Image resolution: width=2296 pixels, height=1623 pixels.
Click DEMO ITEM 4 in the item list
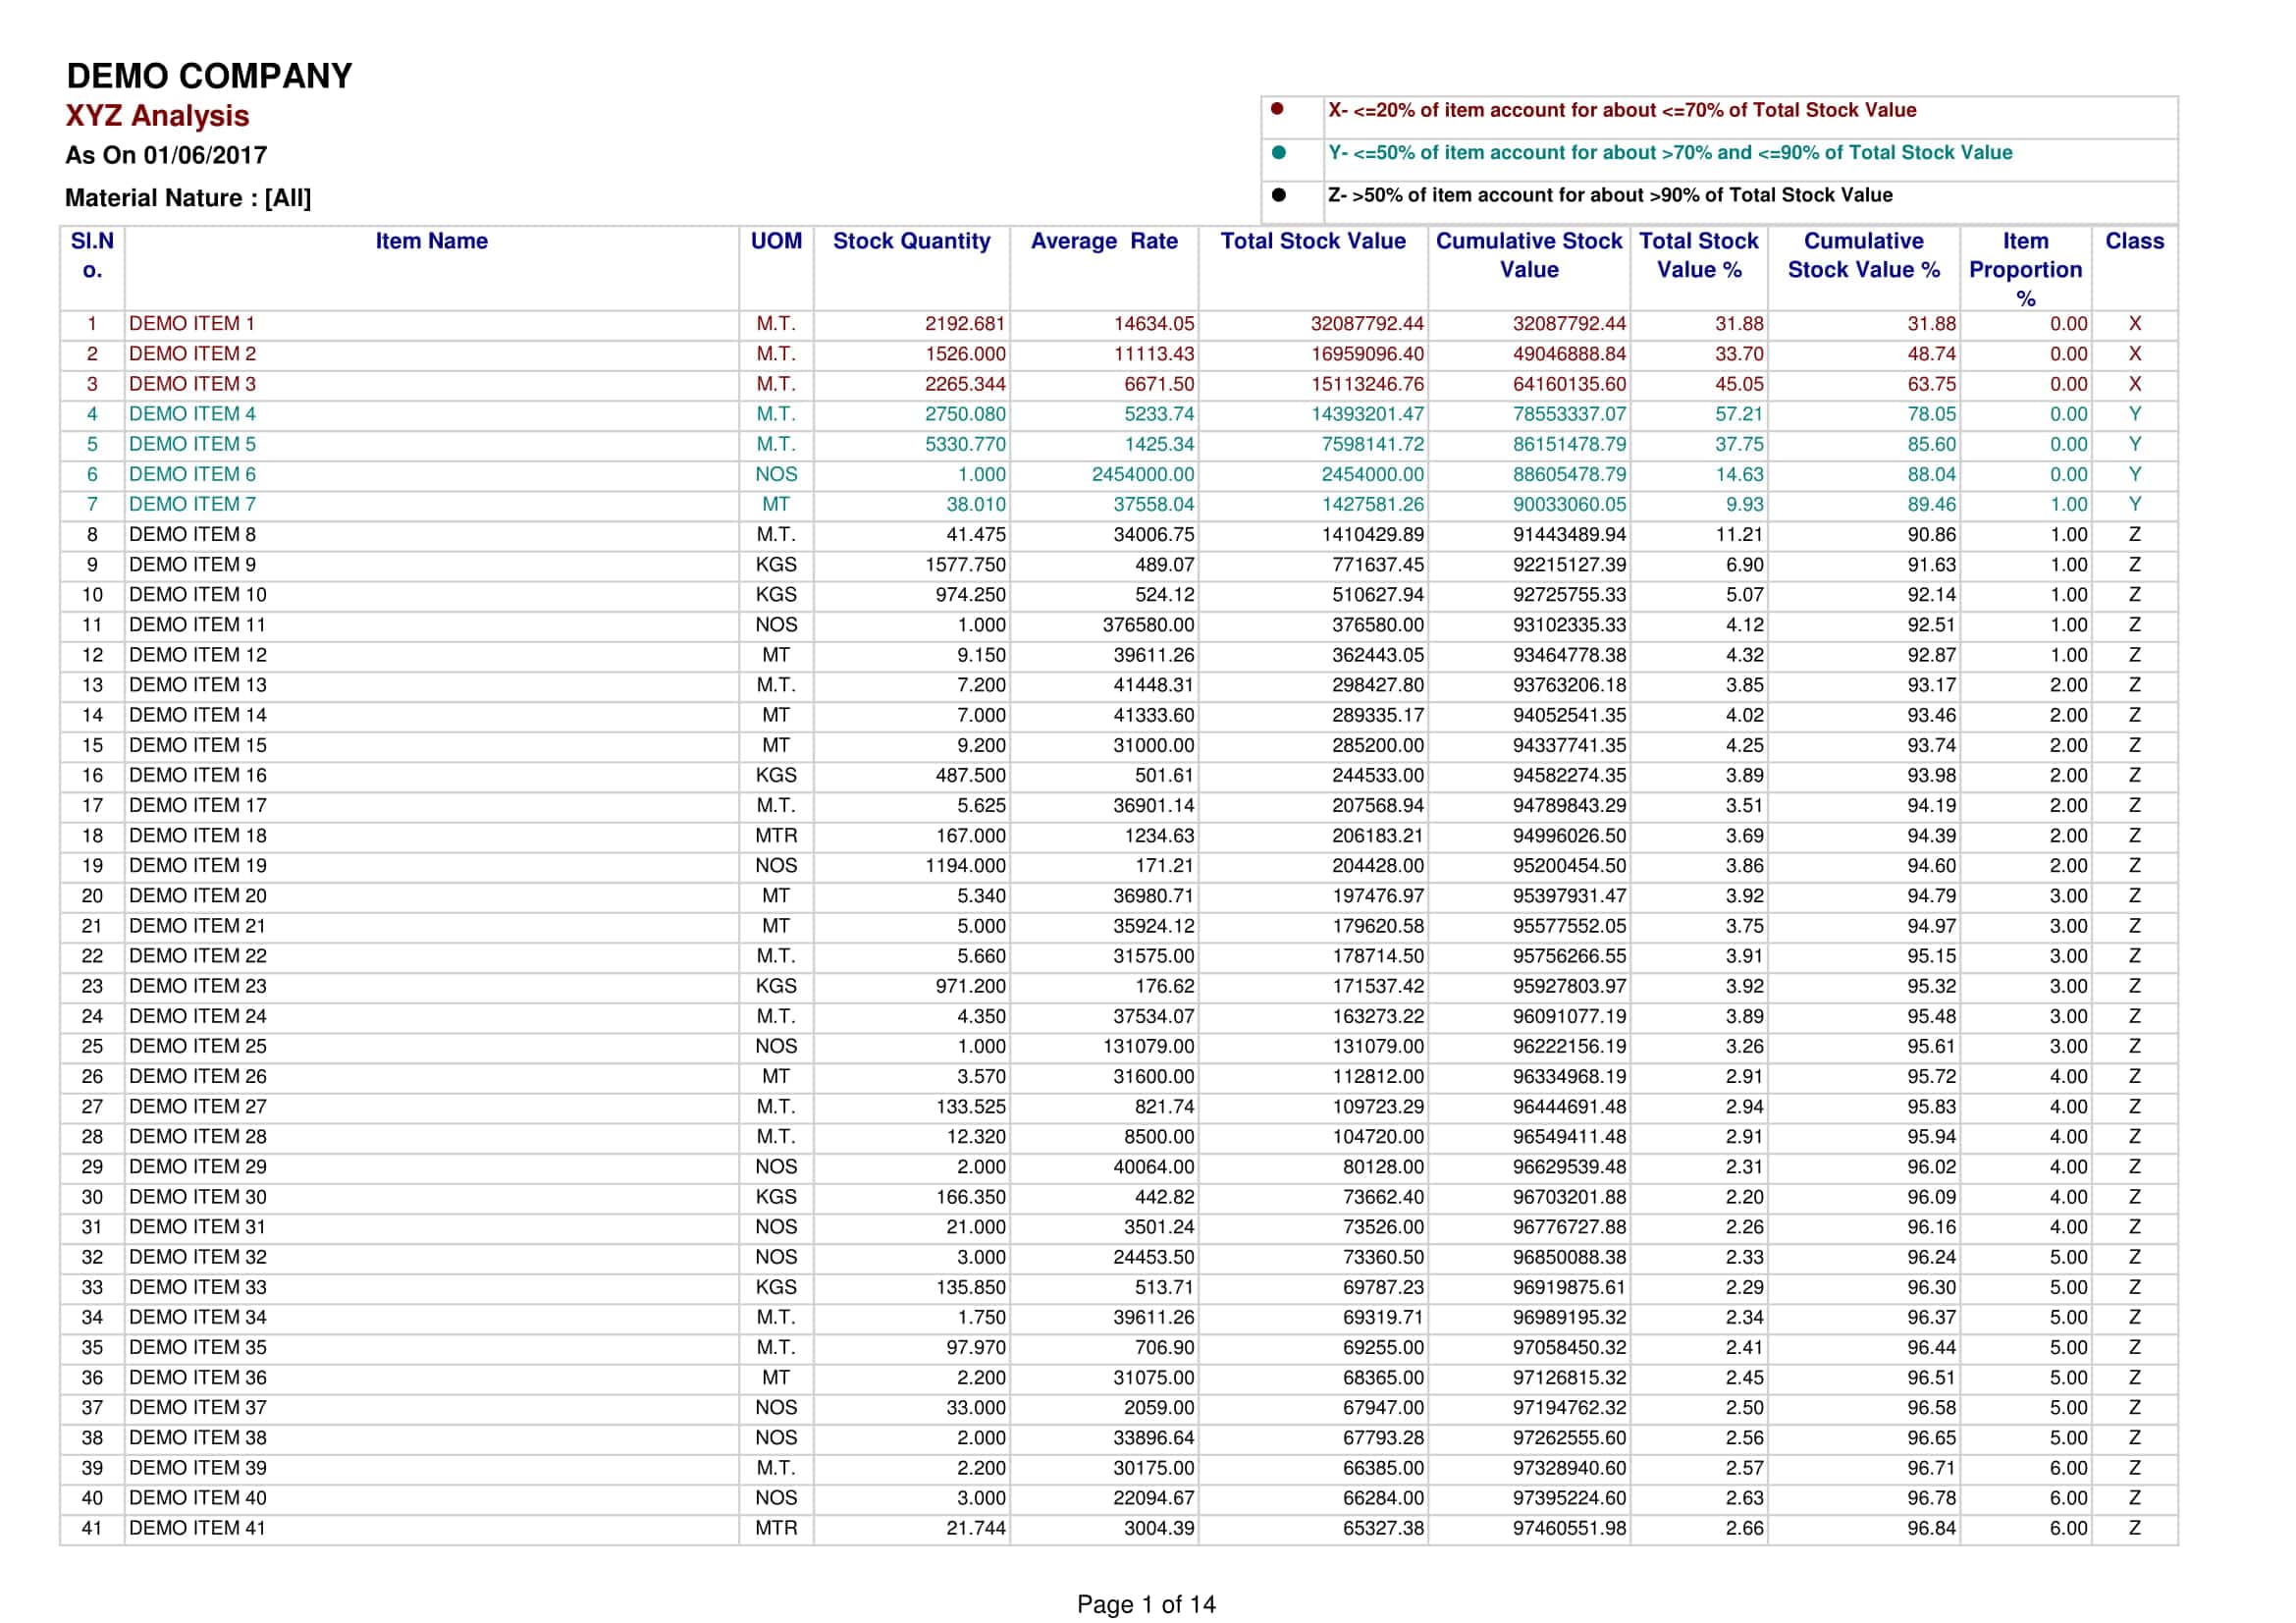click(192, 414)
